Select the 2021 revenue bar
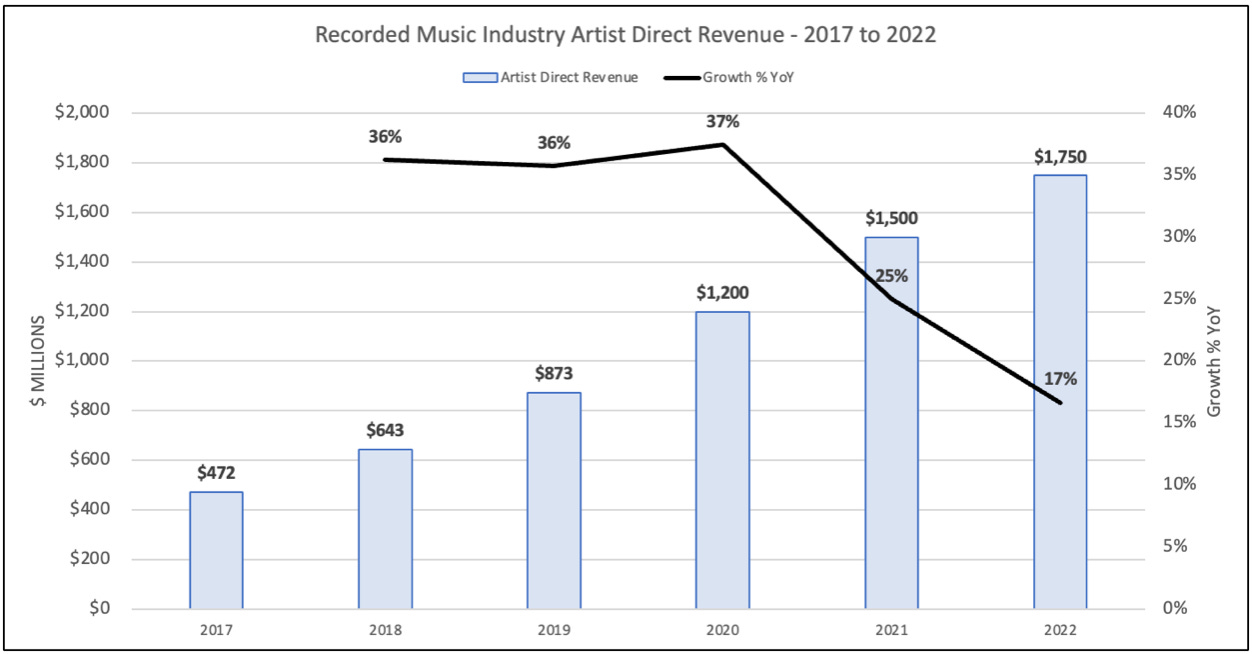The height and width of the screenshot is (654, 1252). coord(891,420)
